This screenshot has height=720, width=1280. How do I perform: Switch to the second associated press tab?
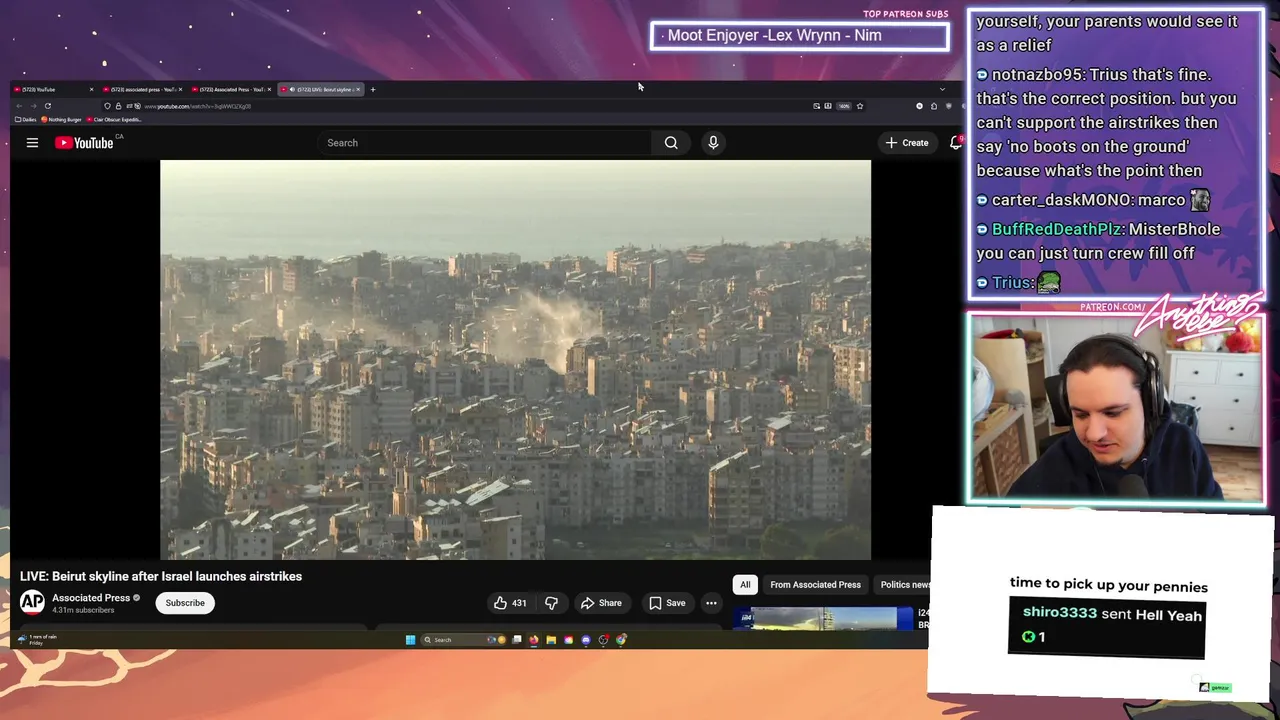tap(143, 90)
